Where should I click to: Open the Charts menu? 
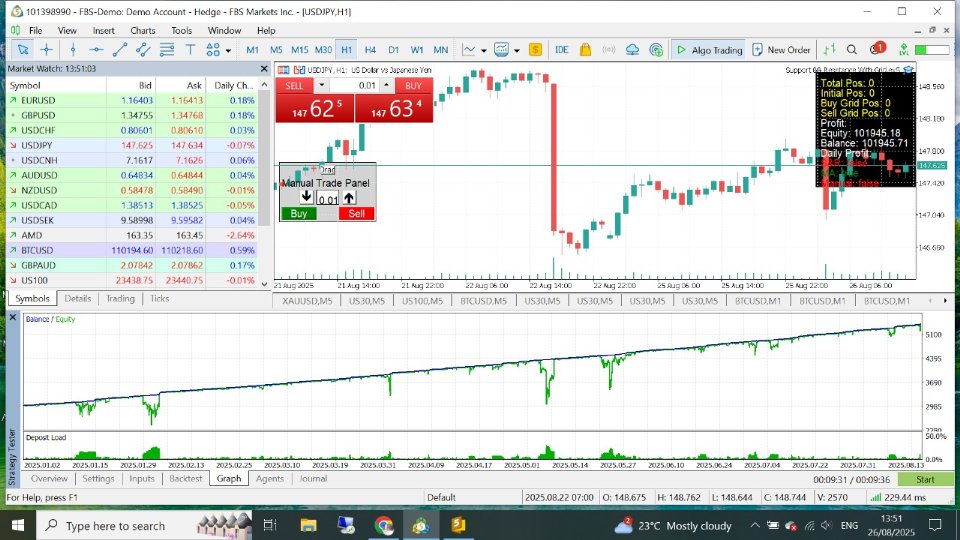pyautogui.click(x=143, y=31)
